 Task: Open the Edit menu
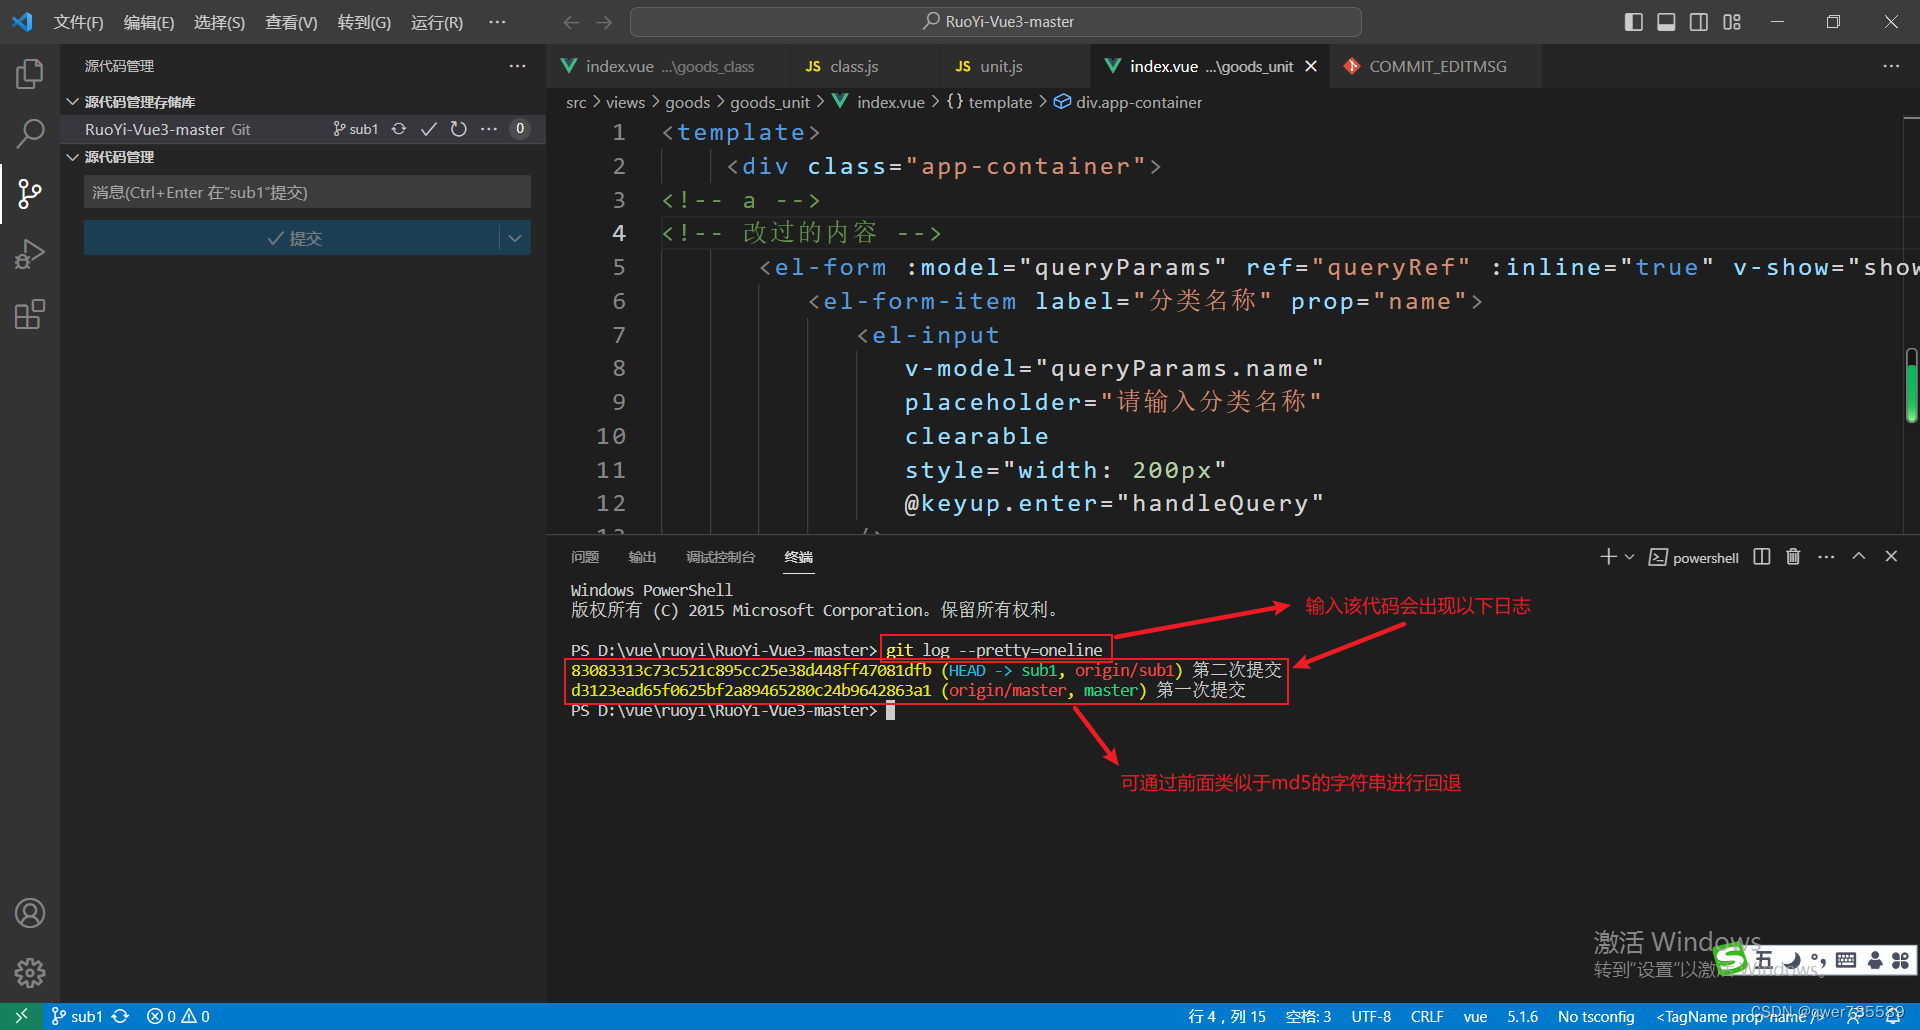click(149, 22)
